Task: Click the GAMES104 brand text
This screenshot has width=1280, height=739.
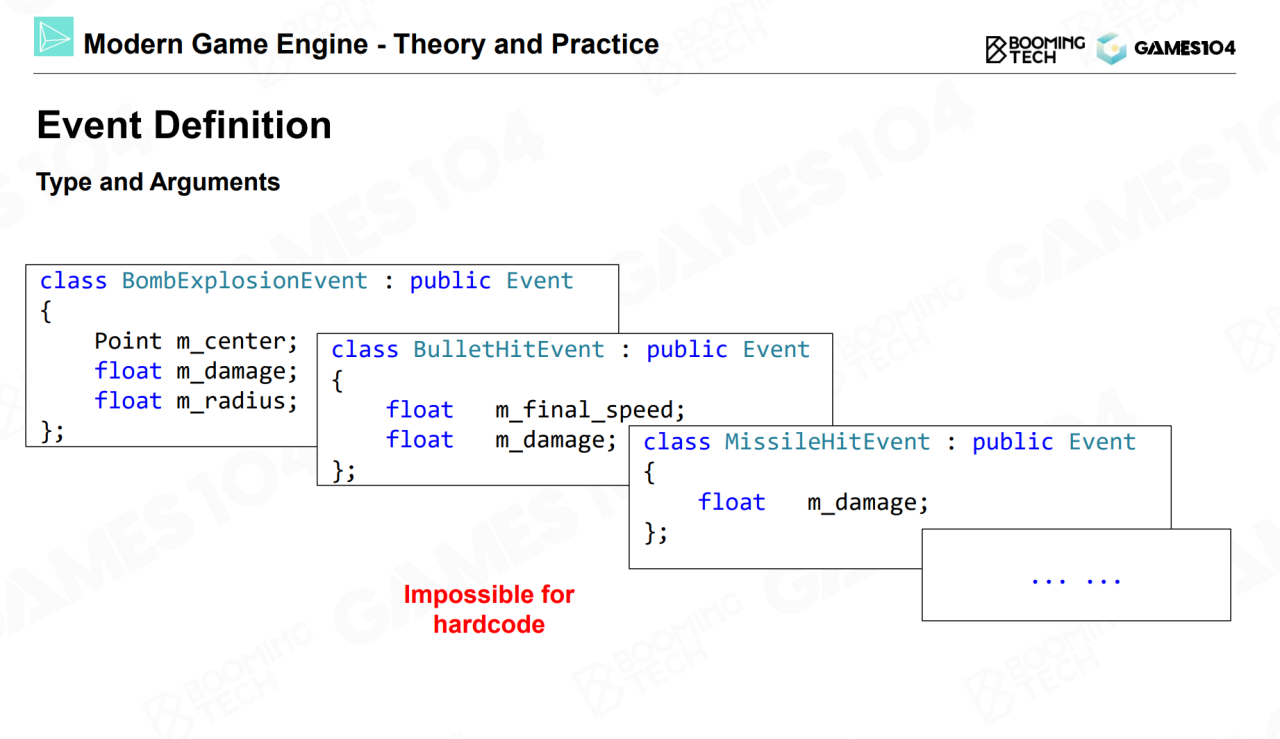Action: [x=1184, y=48]
